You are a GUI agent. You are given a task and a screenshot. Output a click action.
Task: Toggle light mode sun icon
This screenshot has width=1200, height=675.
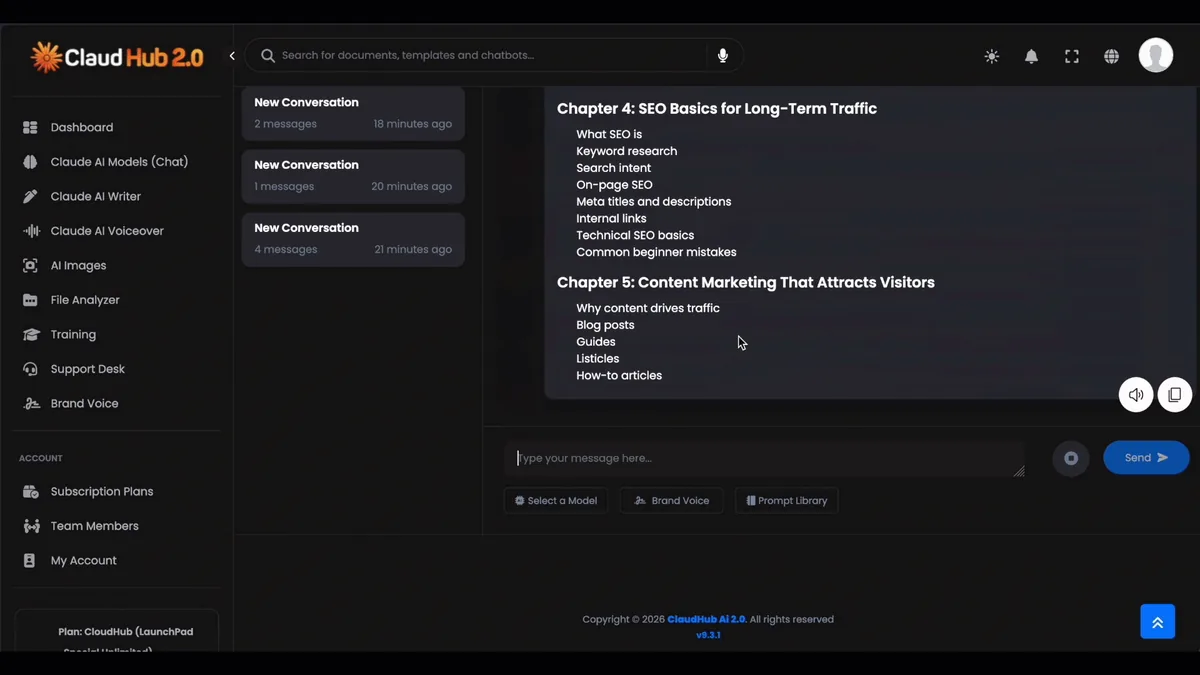(992, 57)
